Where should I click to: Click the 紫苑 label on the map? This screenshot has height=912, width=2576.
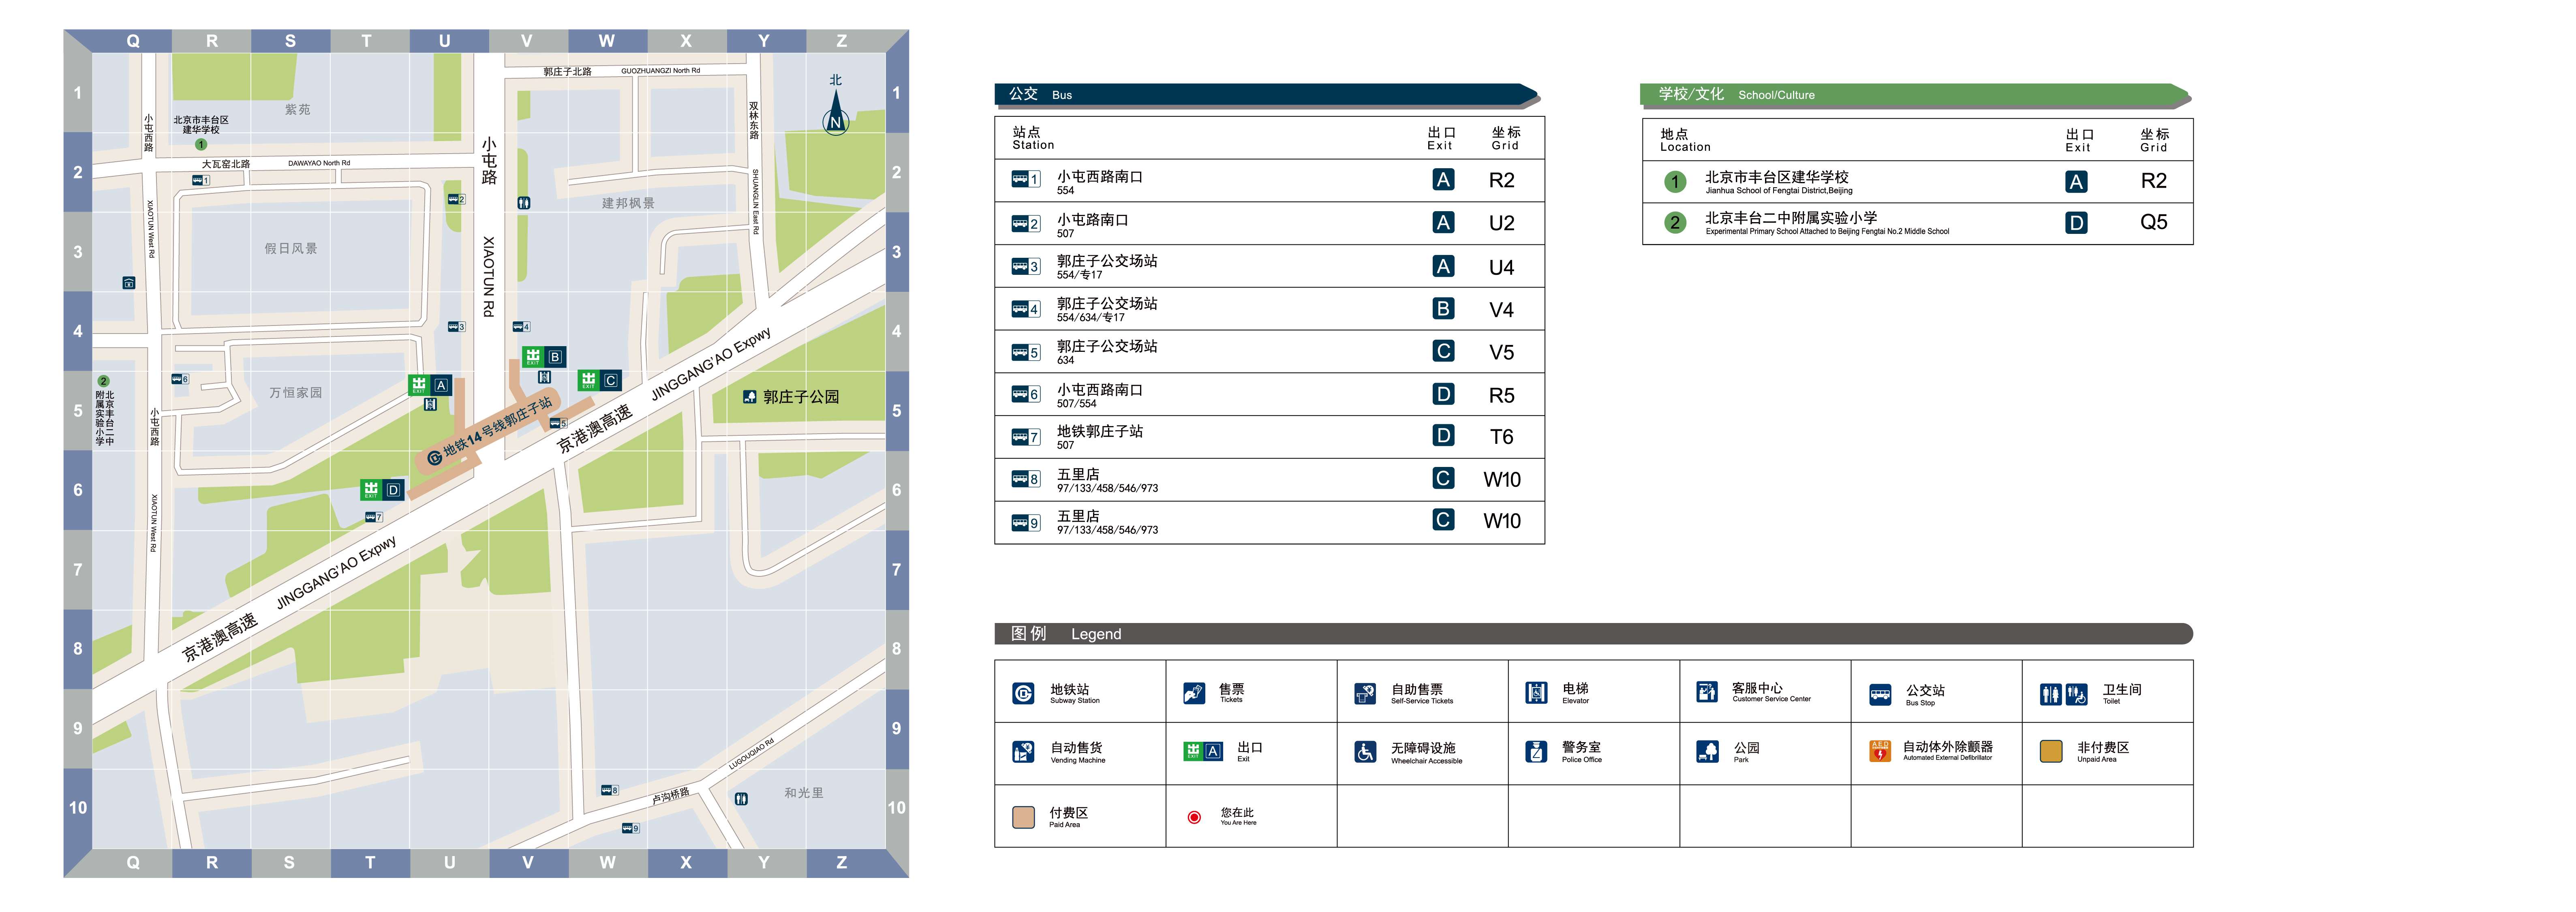tap(297, 110)
